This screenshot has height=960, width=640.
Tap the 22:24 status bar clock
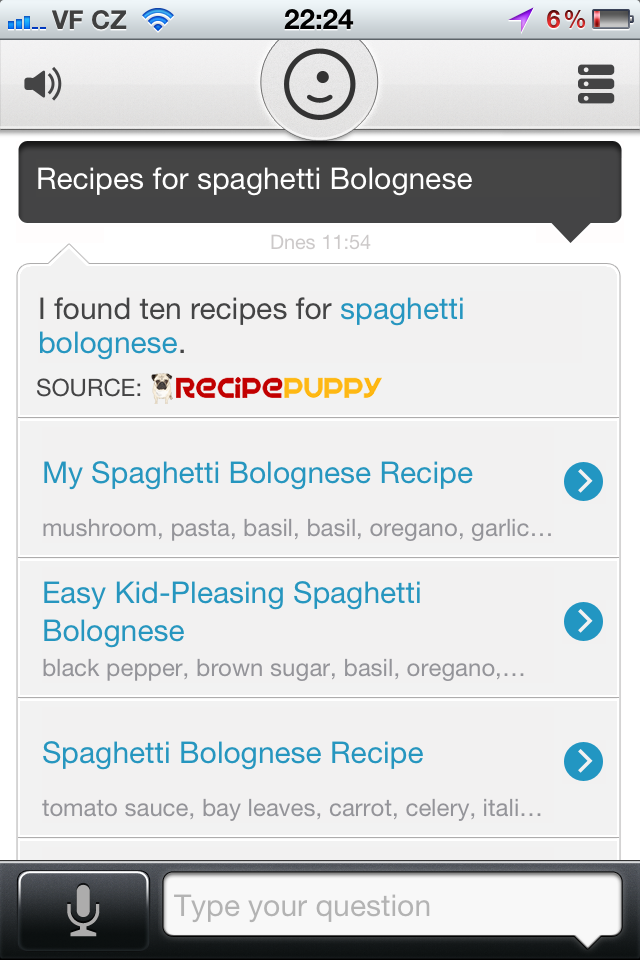click(318, 18)
